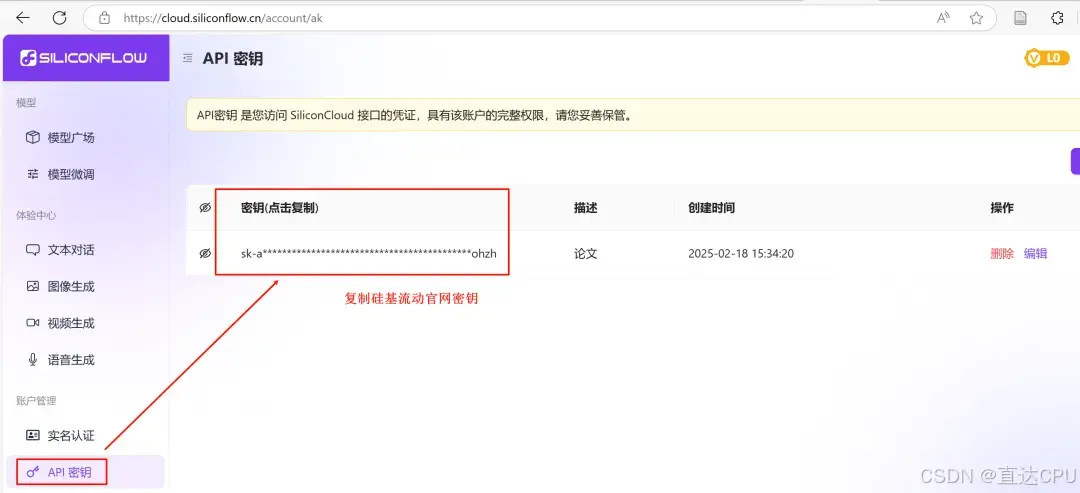Click the L0 level badge
The height and width of the screenshot is (493, 1080).
pos(1046,59)
